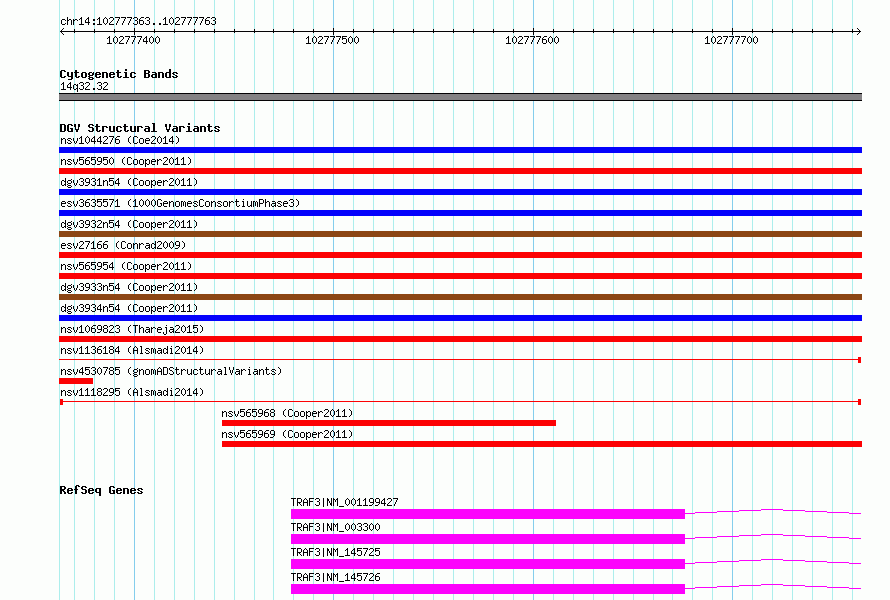The image size is (890, 600).
Task: Click variant label dgv3933n54 (Cooper2011)
Action: tap(129, 287)
